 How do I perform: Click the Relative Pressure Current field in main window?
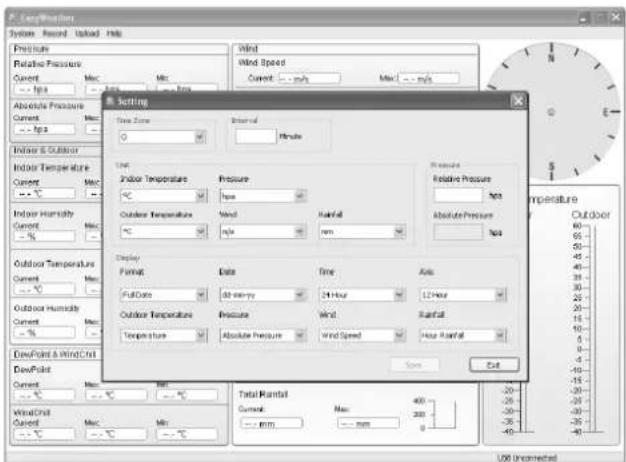44,89
